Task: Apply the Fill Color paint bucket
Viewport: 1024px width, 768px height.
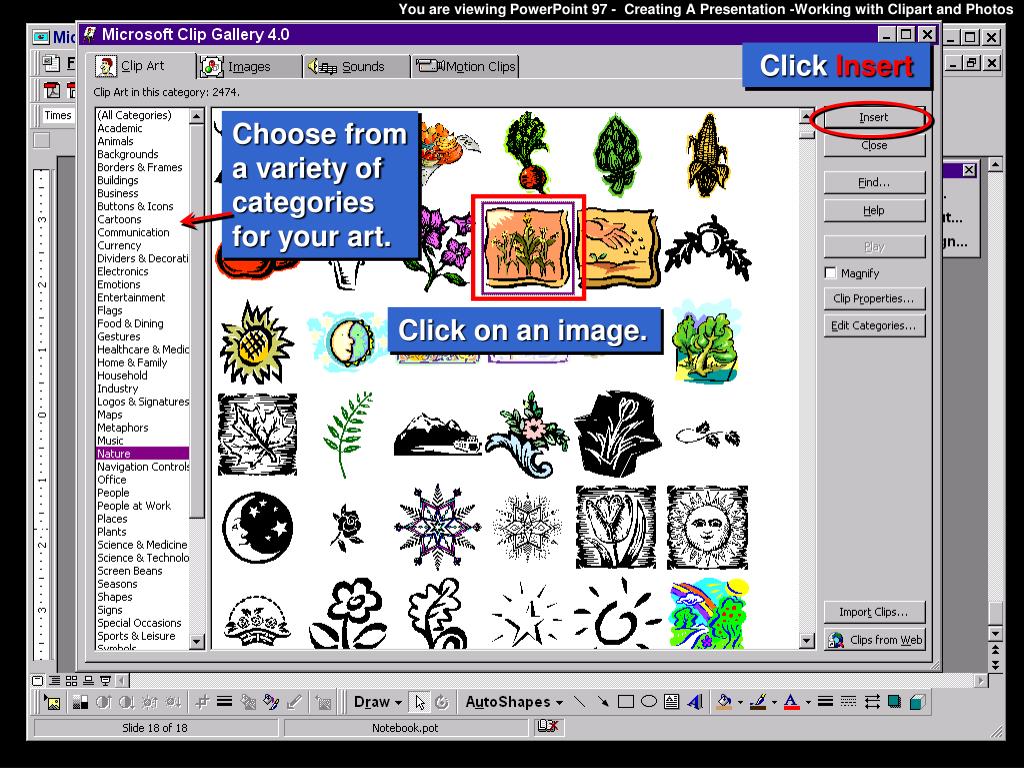Action: [x=724, y=702]
